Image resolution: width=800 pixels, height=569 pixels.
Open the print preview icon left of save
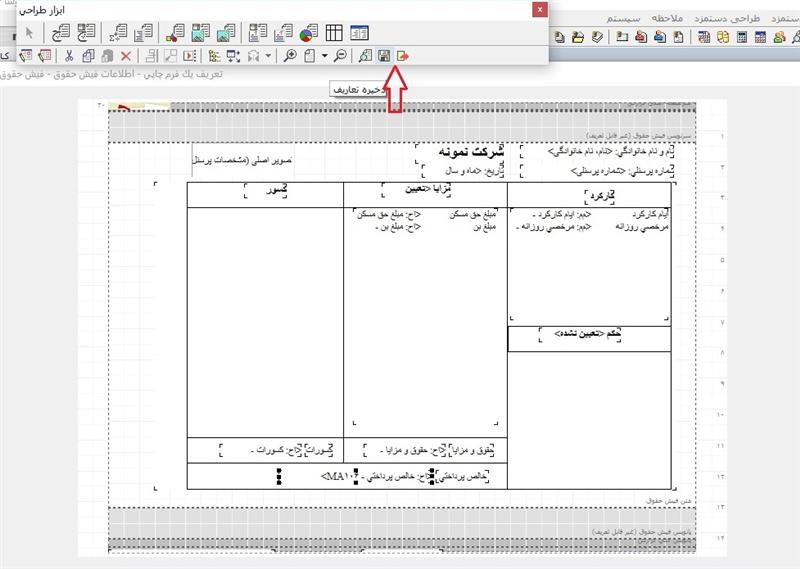click(x=366, y=56)
